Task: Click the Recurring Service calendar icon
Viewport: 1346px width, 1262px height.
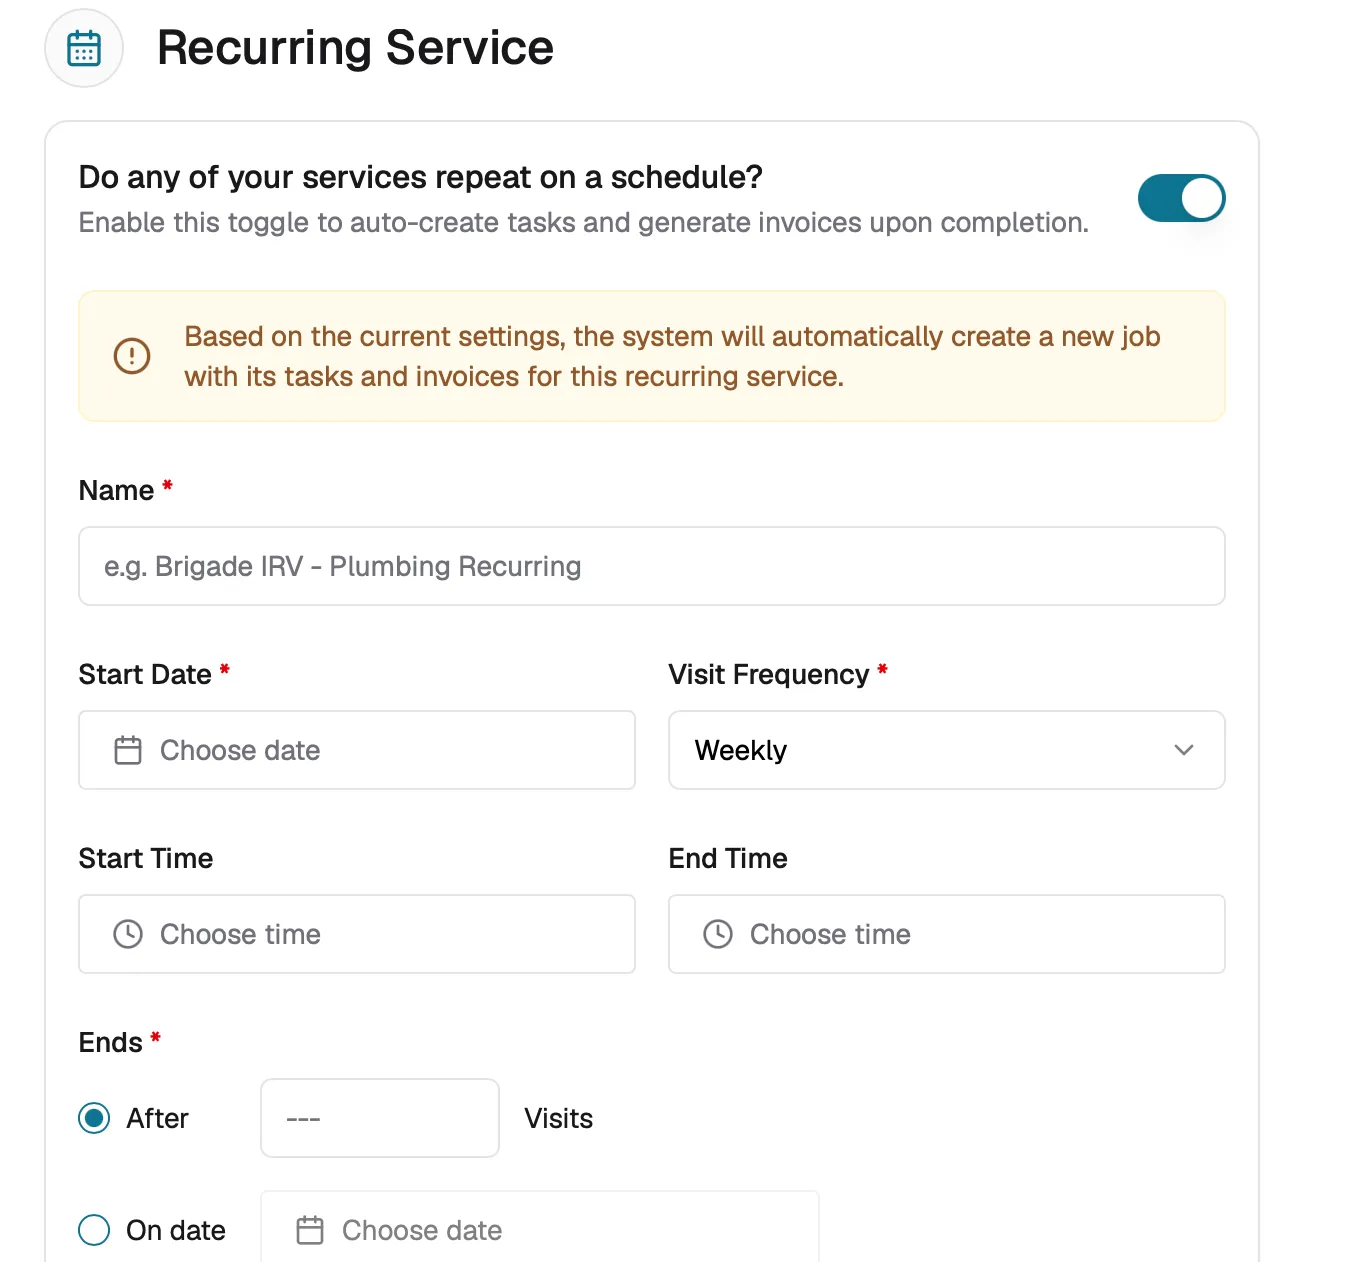Action: pyautogui.click(x=84, y=48)
